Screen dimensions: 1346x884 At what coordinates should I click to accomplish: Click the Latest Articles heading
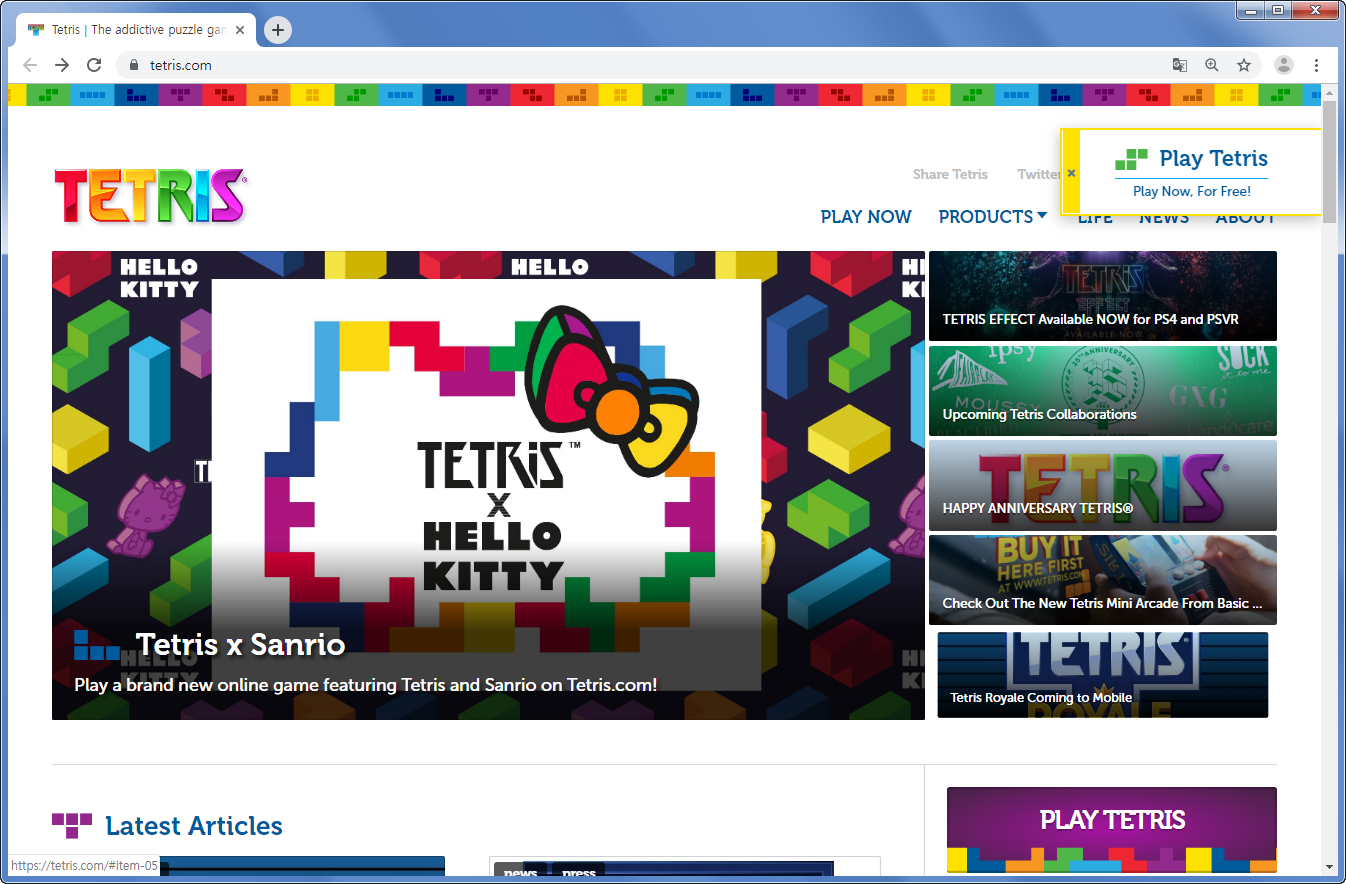(194, 826)
